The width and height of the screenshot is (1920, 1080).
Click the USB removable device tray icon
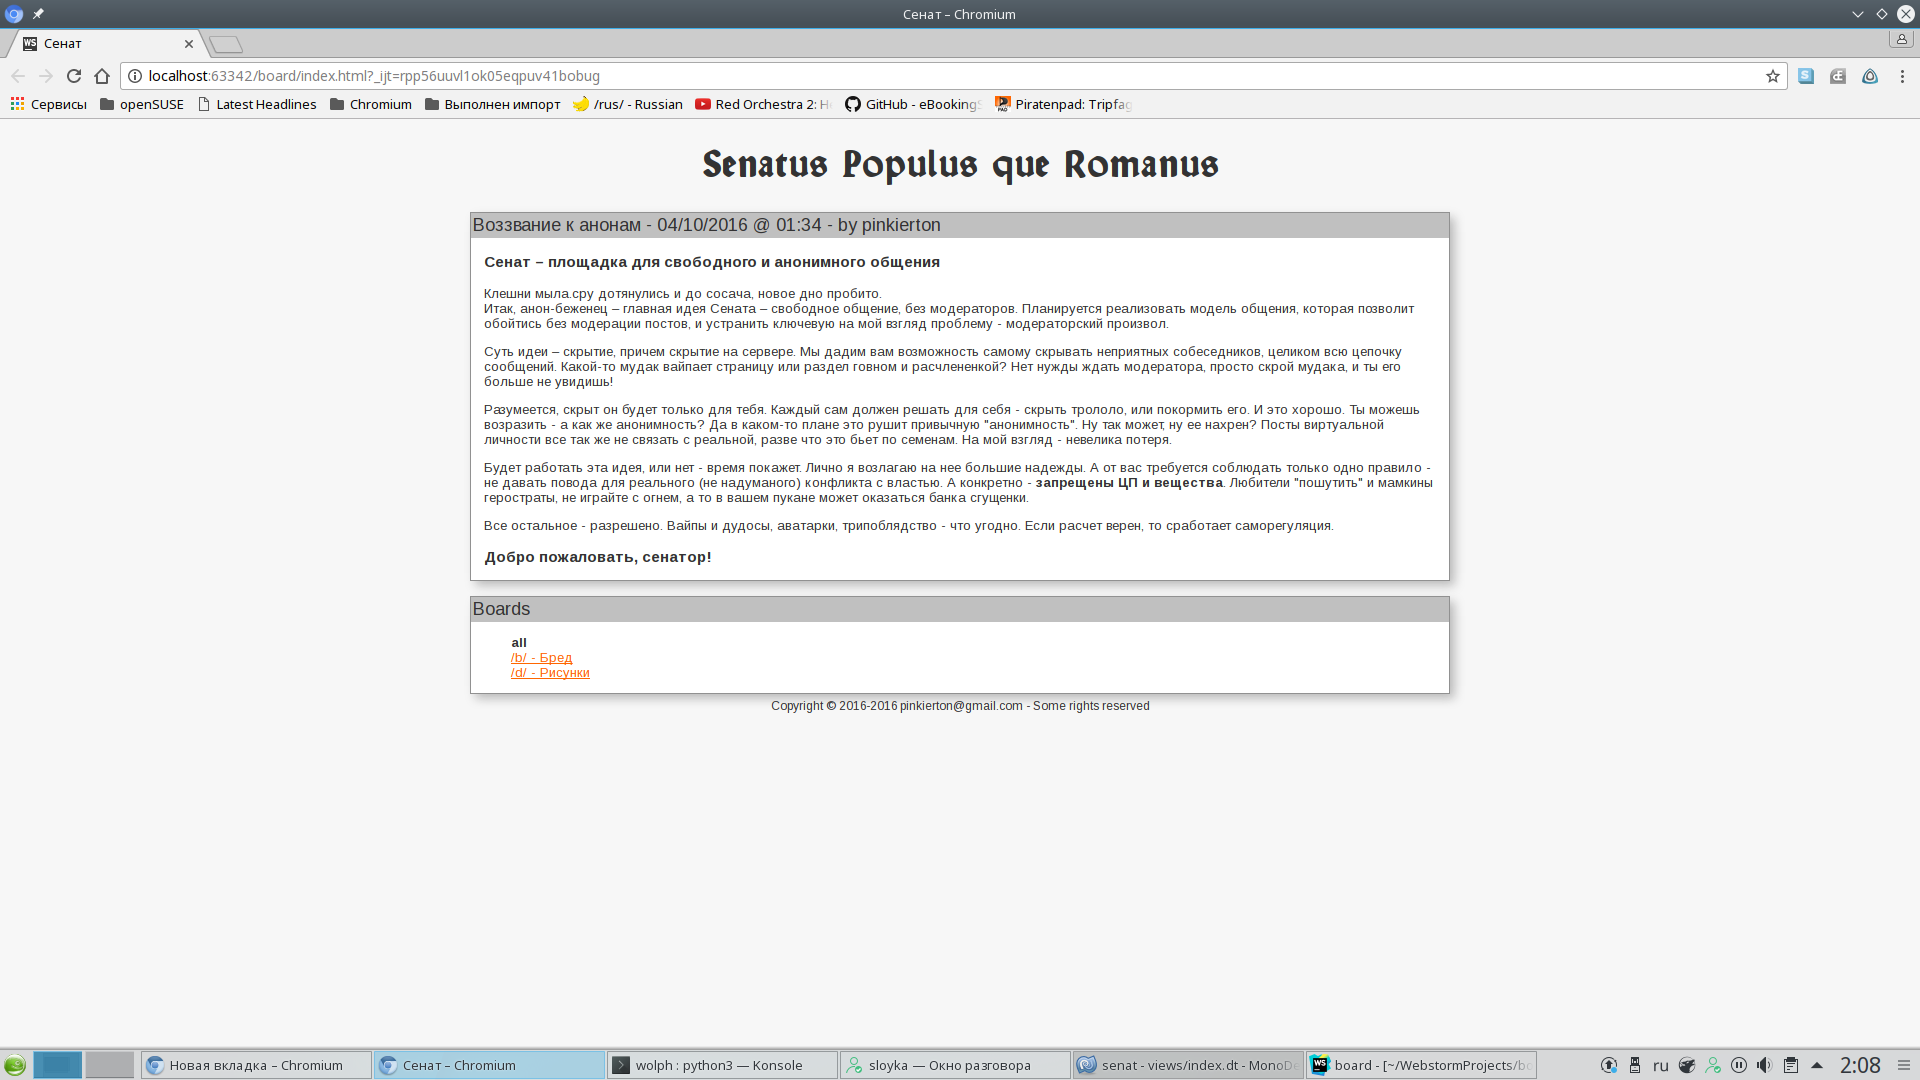1635,1065
